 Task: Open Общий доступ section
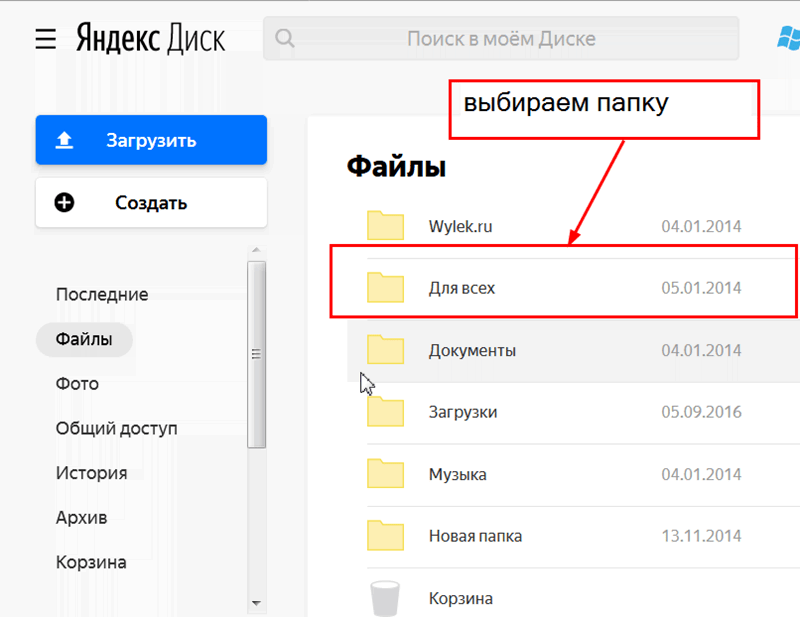coord(116,429)
